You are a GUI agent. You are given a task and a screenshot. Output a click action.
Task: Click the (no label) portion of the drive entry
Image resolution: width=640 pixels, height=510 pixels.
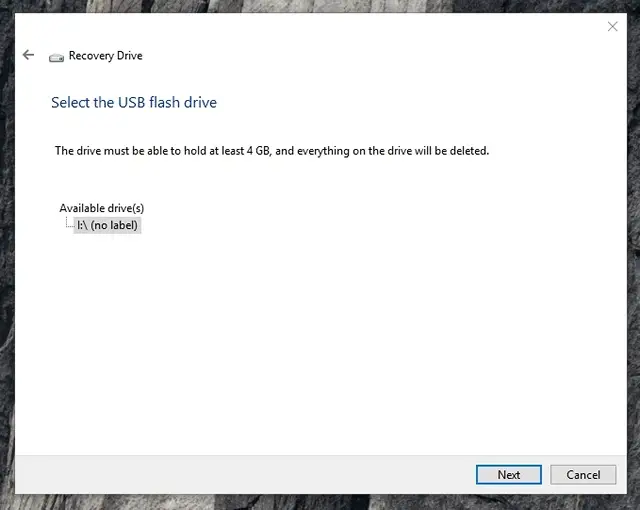pos(114,225)
